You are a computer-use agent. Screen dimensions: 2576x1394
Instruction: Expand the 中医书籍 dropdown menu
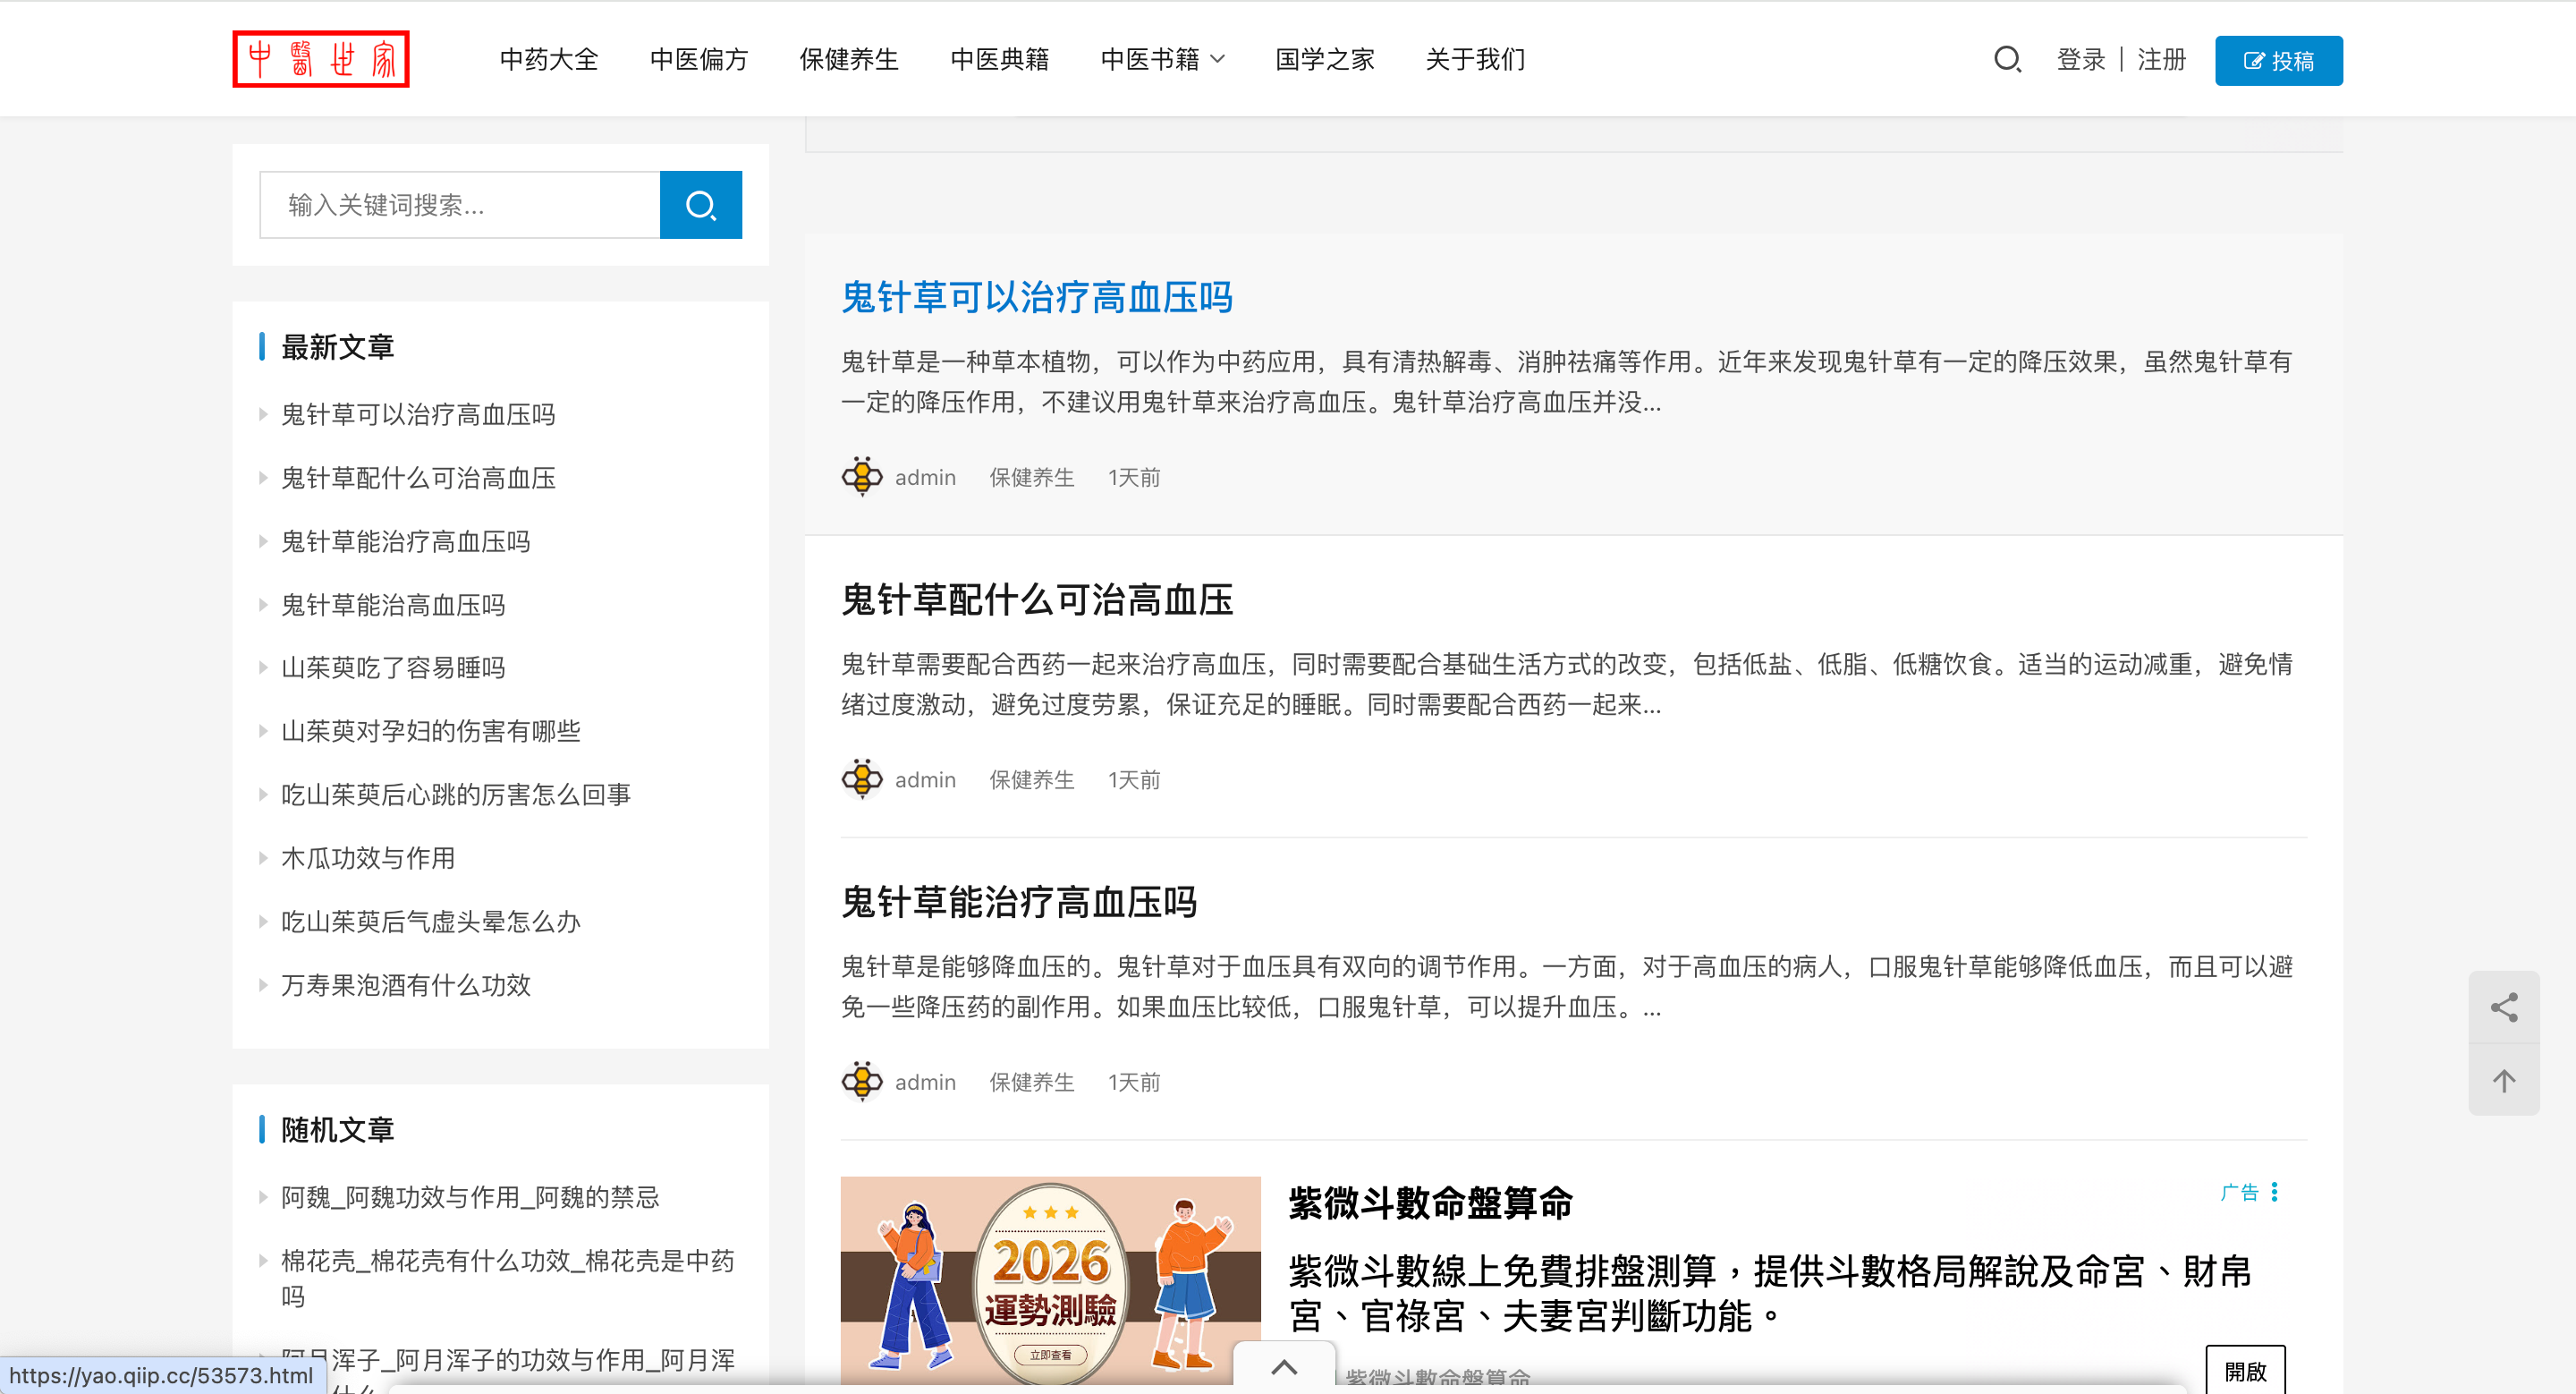coord(1161,60)
